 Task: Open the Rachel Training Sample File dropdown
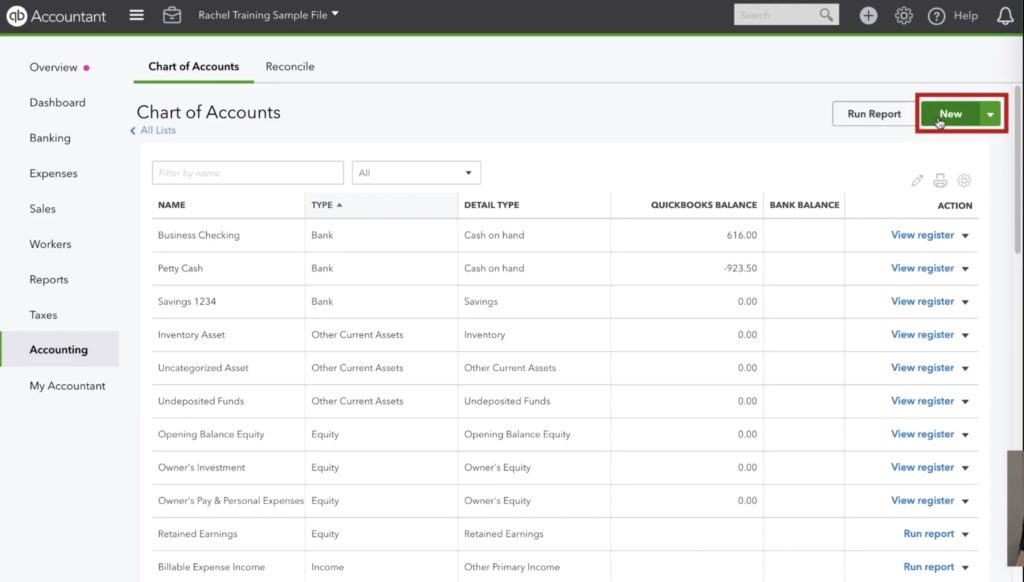(268, 14)
